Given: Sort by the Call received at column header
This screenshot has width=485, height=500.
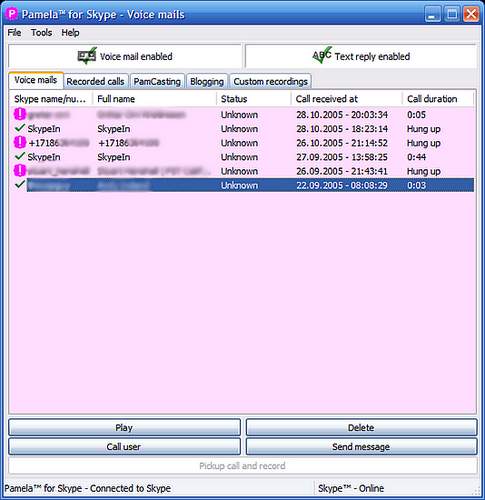Looking at the screenshot, I should [x=346, y=99].
